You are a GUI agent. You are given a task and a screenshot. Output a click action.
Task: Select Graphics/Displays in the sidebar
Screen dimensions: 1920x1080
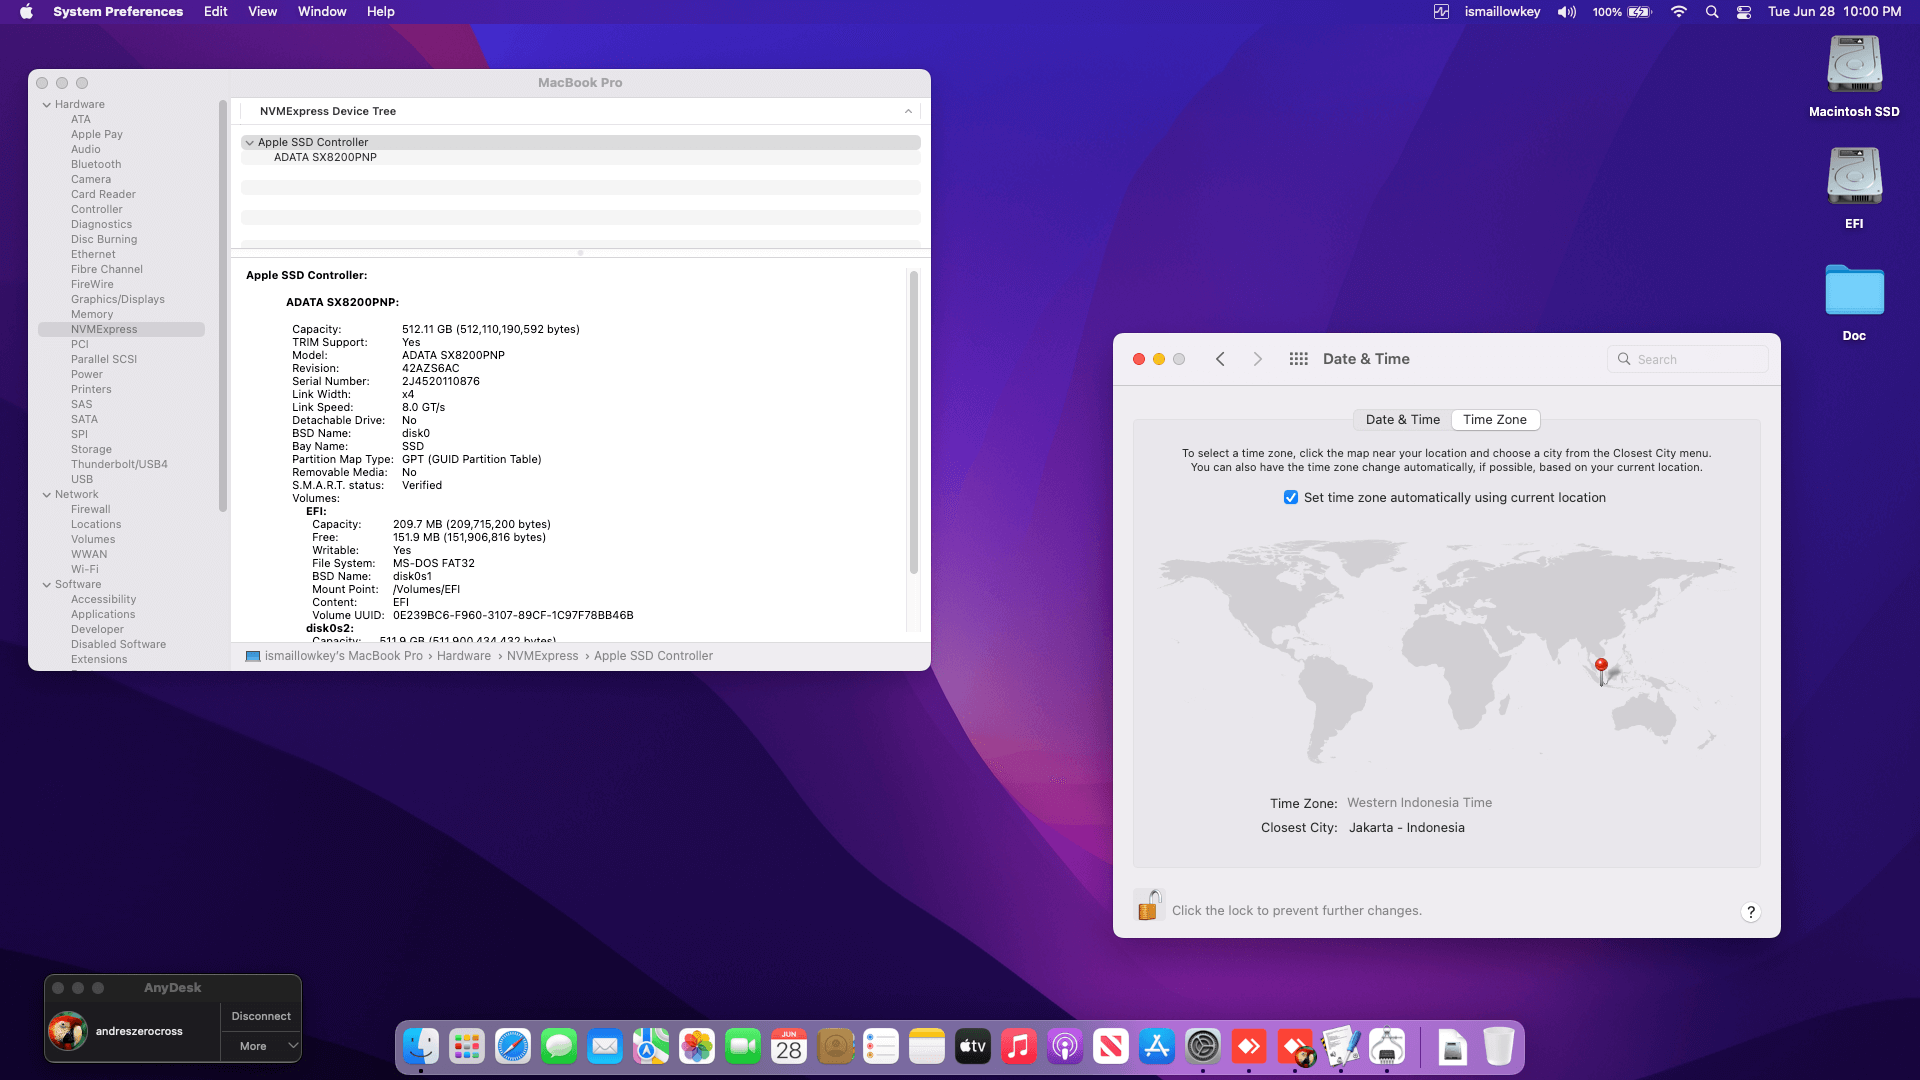118,299
